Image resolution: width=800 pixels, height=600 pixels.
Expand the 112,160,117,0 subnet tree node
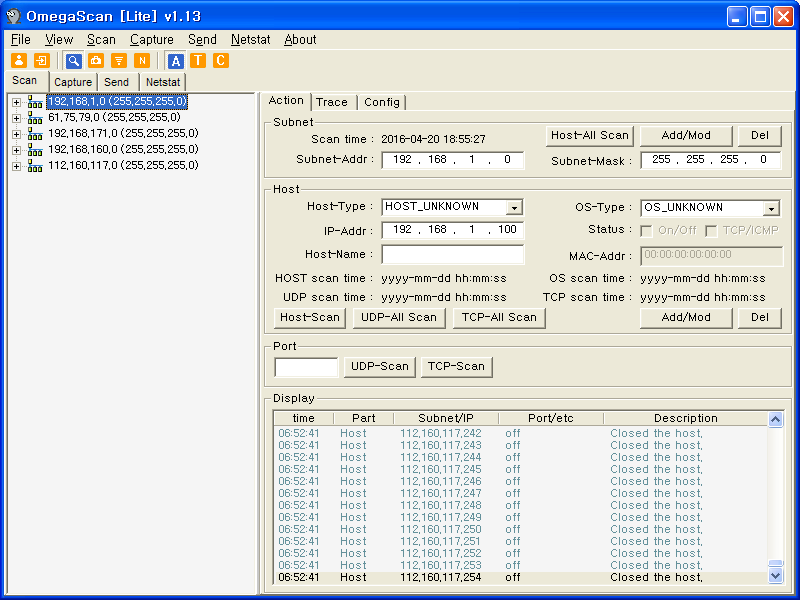(16, 166)
